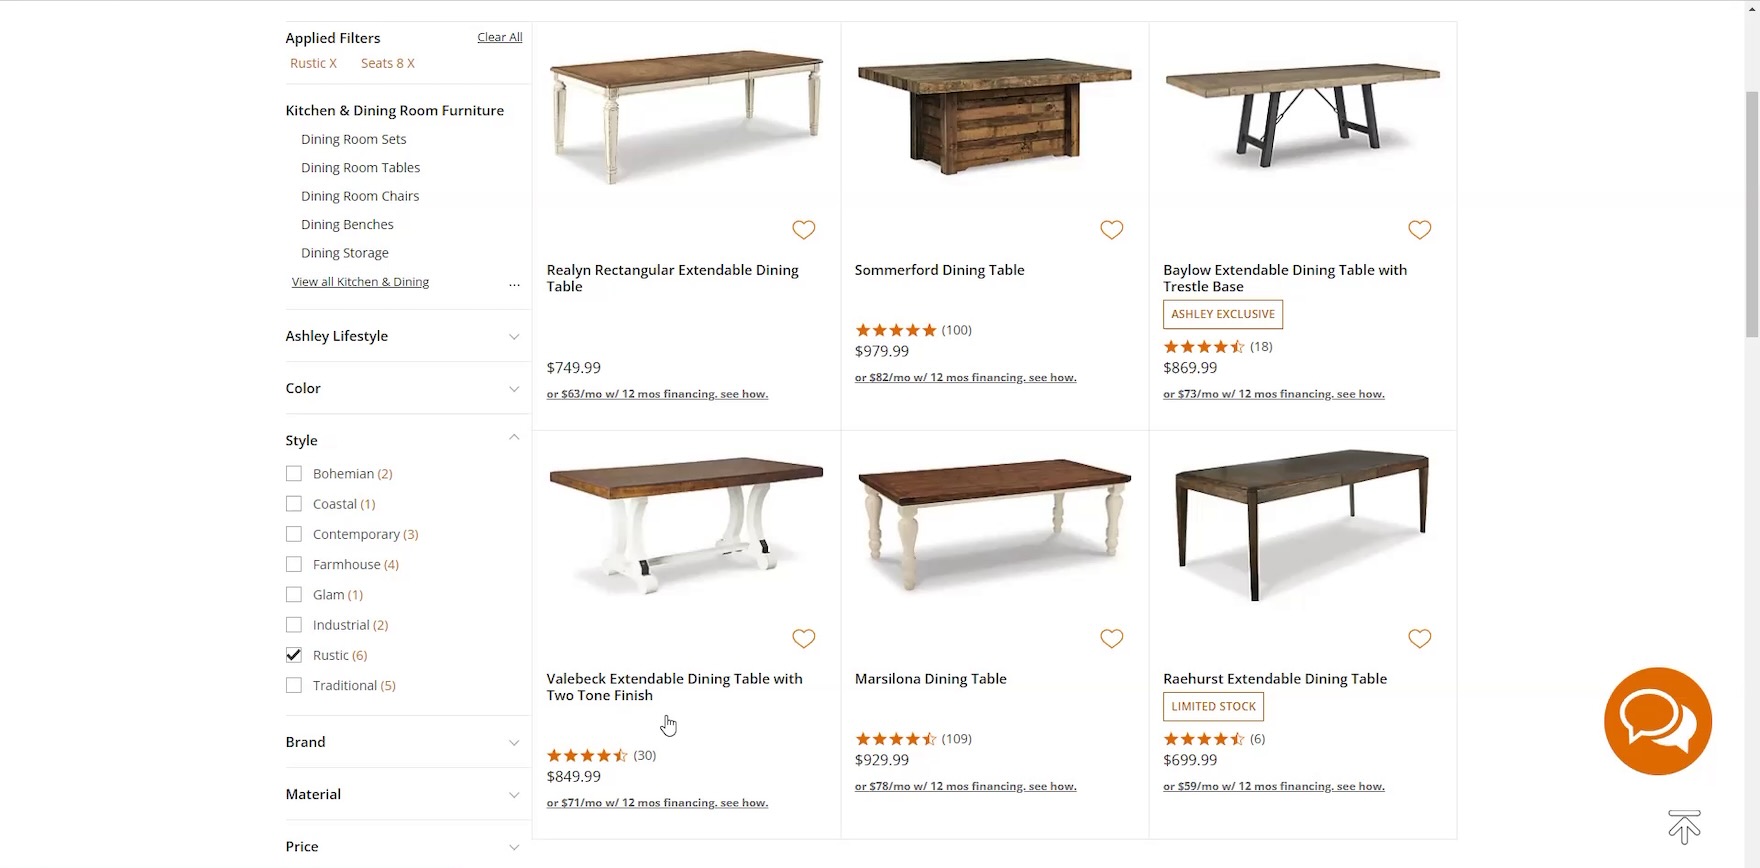Expand the Brand filter section
Screen dimensions: 1760x868
pyautogui.click(x=403, y=742)
